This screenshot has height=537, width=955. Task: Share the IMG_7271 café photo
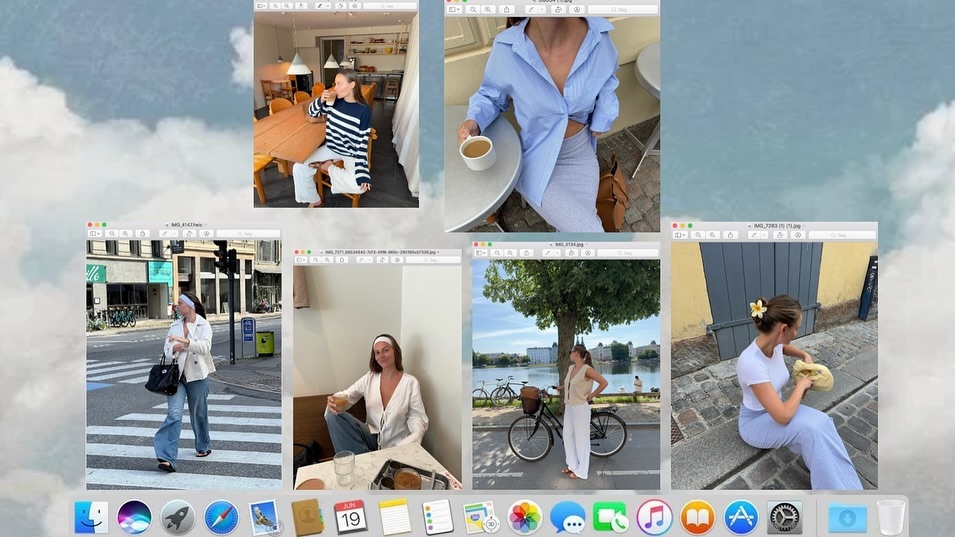[342, 260]
